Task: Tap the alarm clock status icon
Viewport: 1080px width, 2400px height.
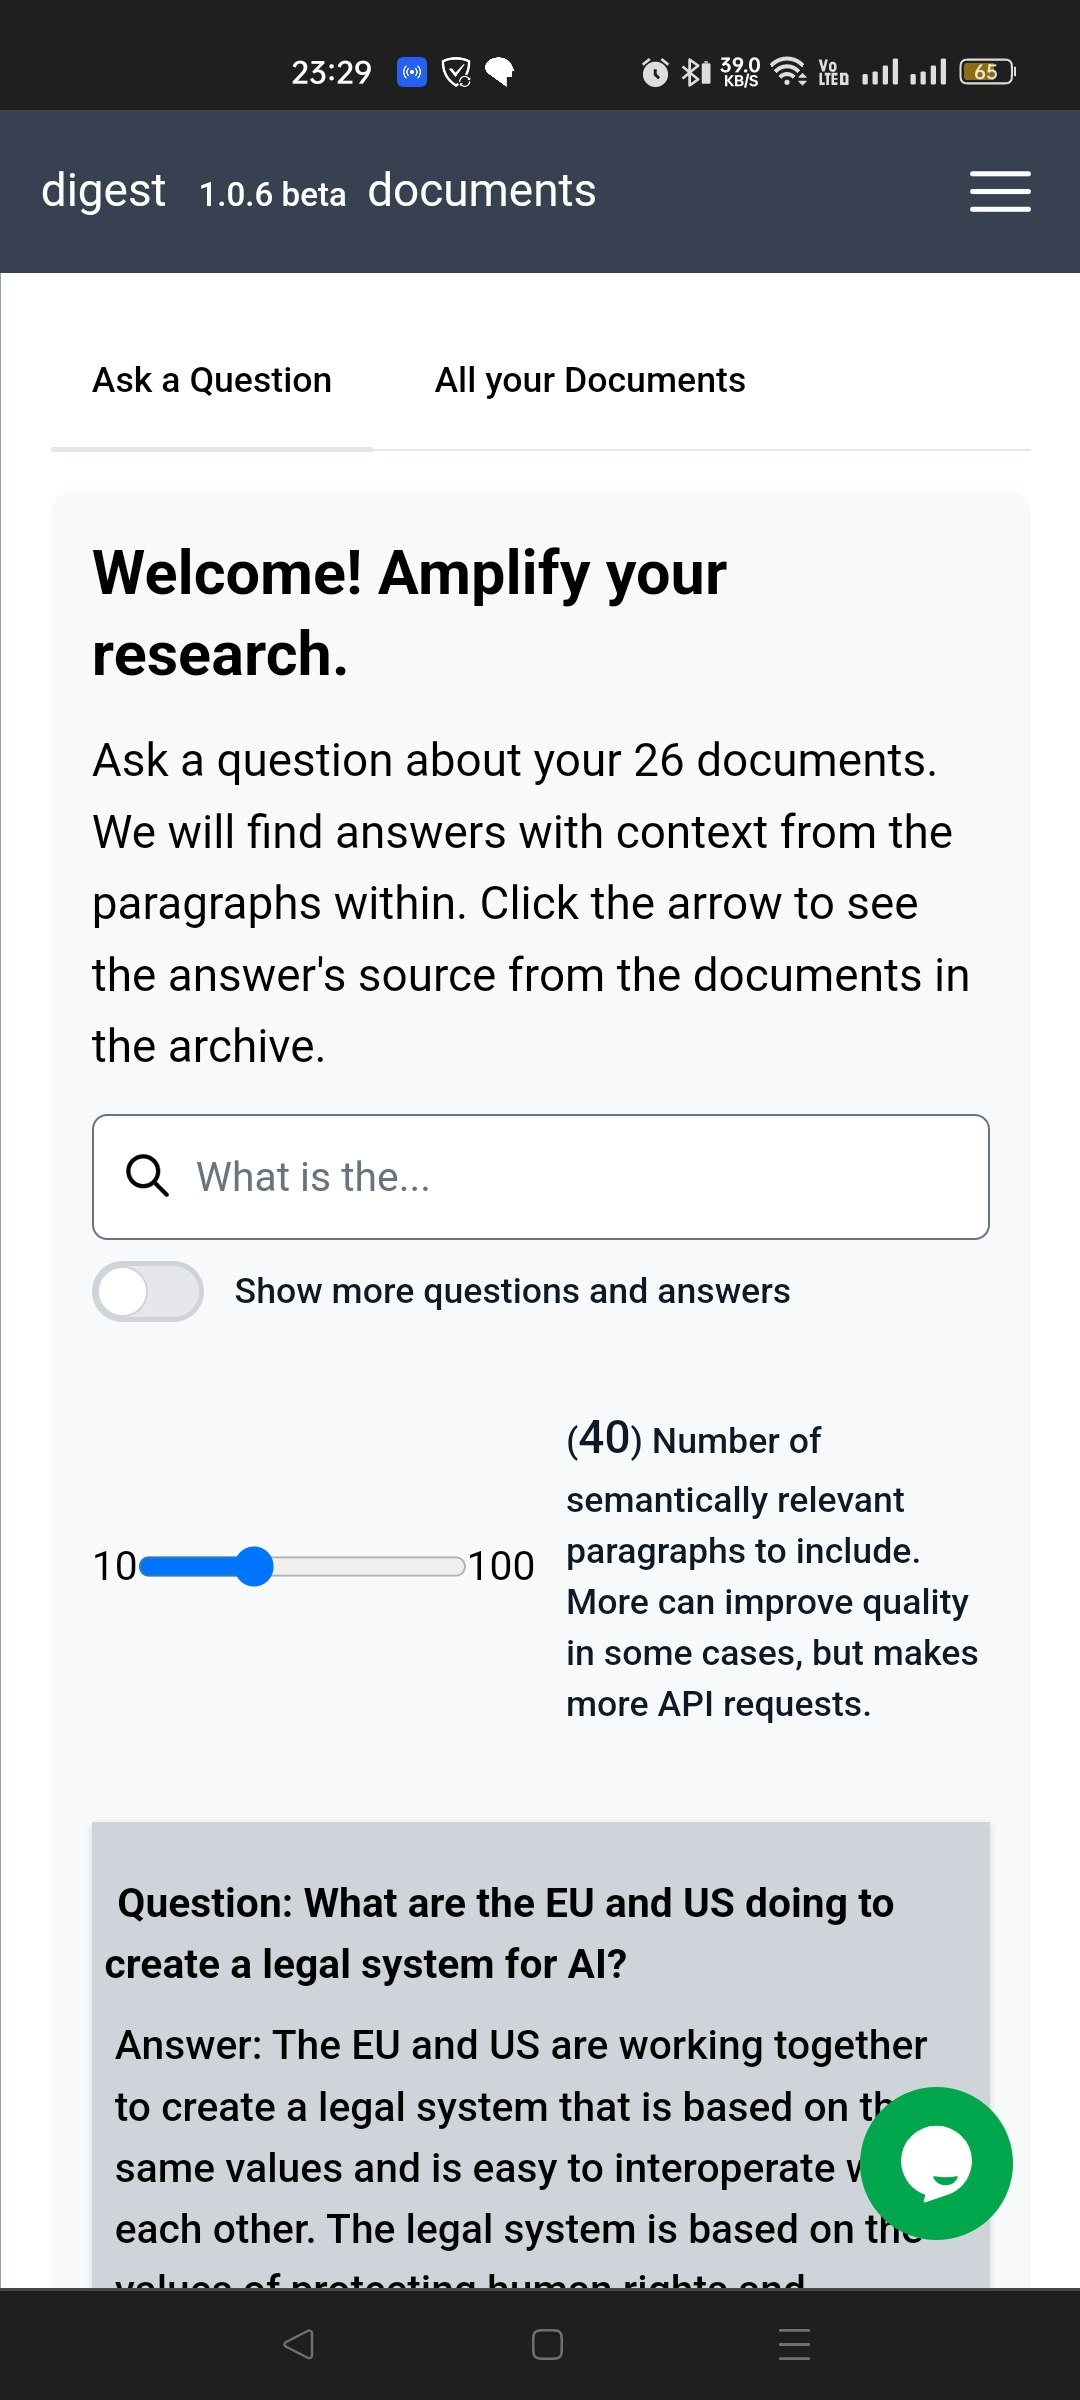Action: tap(655, 72)
